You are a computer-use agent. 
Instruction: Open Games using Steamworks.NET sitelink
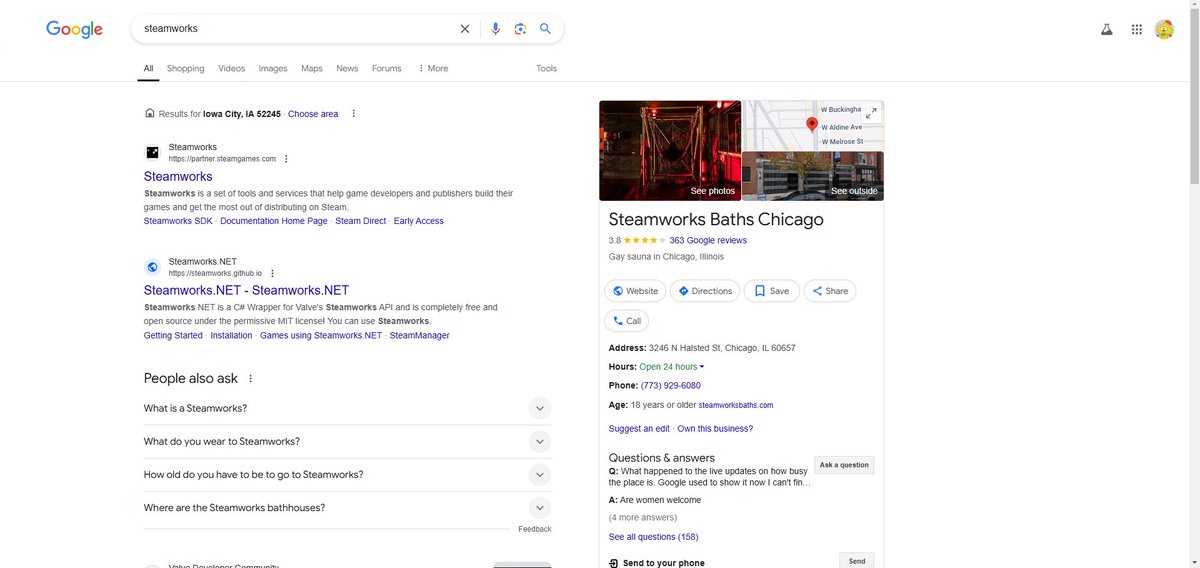[x=321, y=335]
